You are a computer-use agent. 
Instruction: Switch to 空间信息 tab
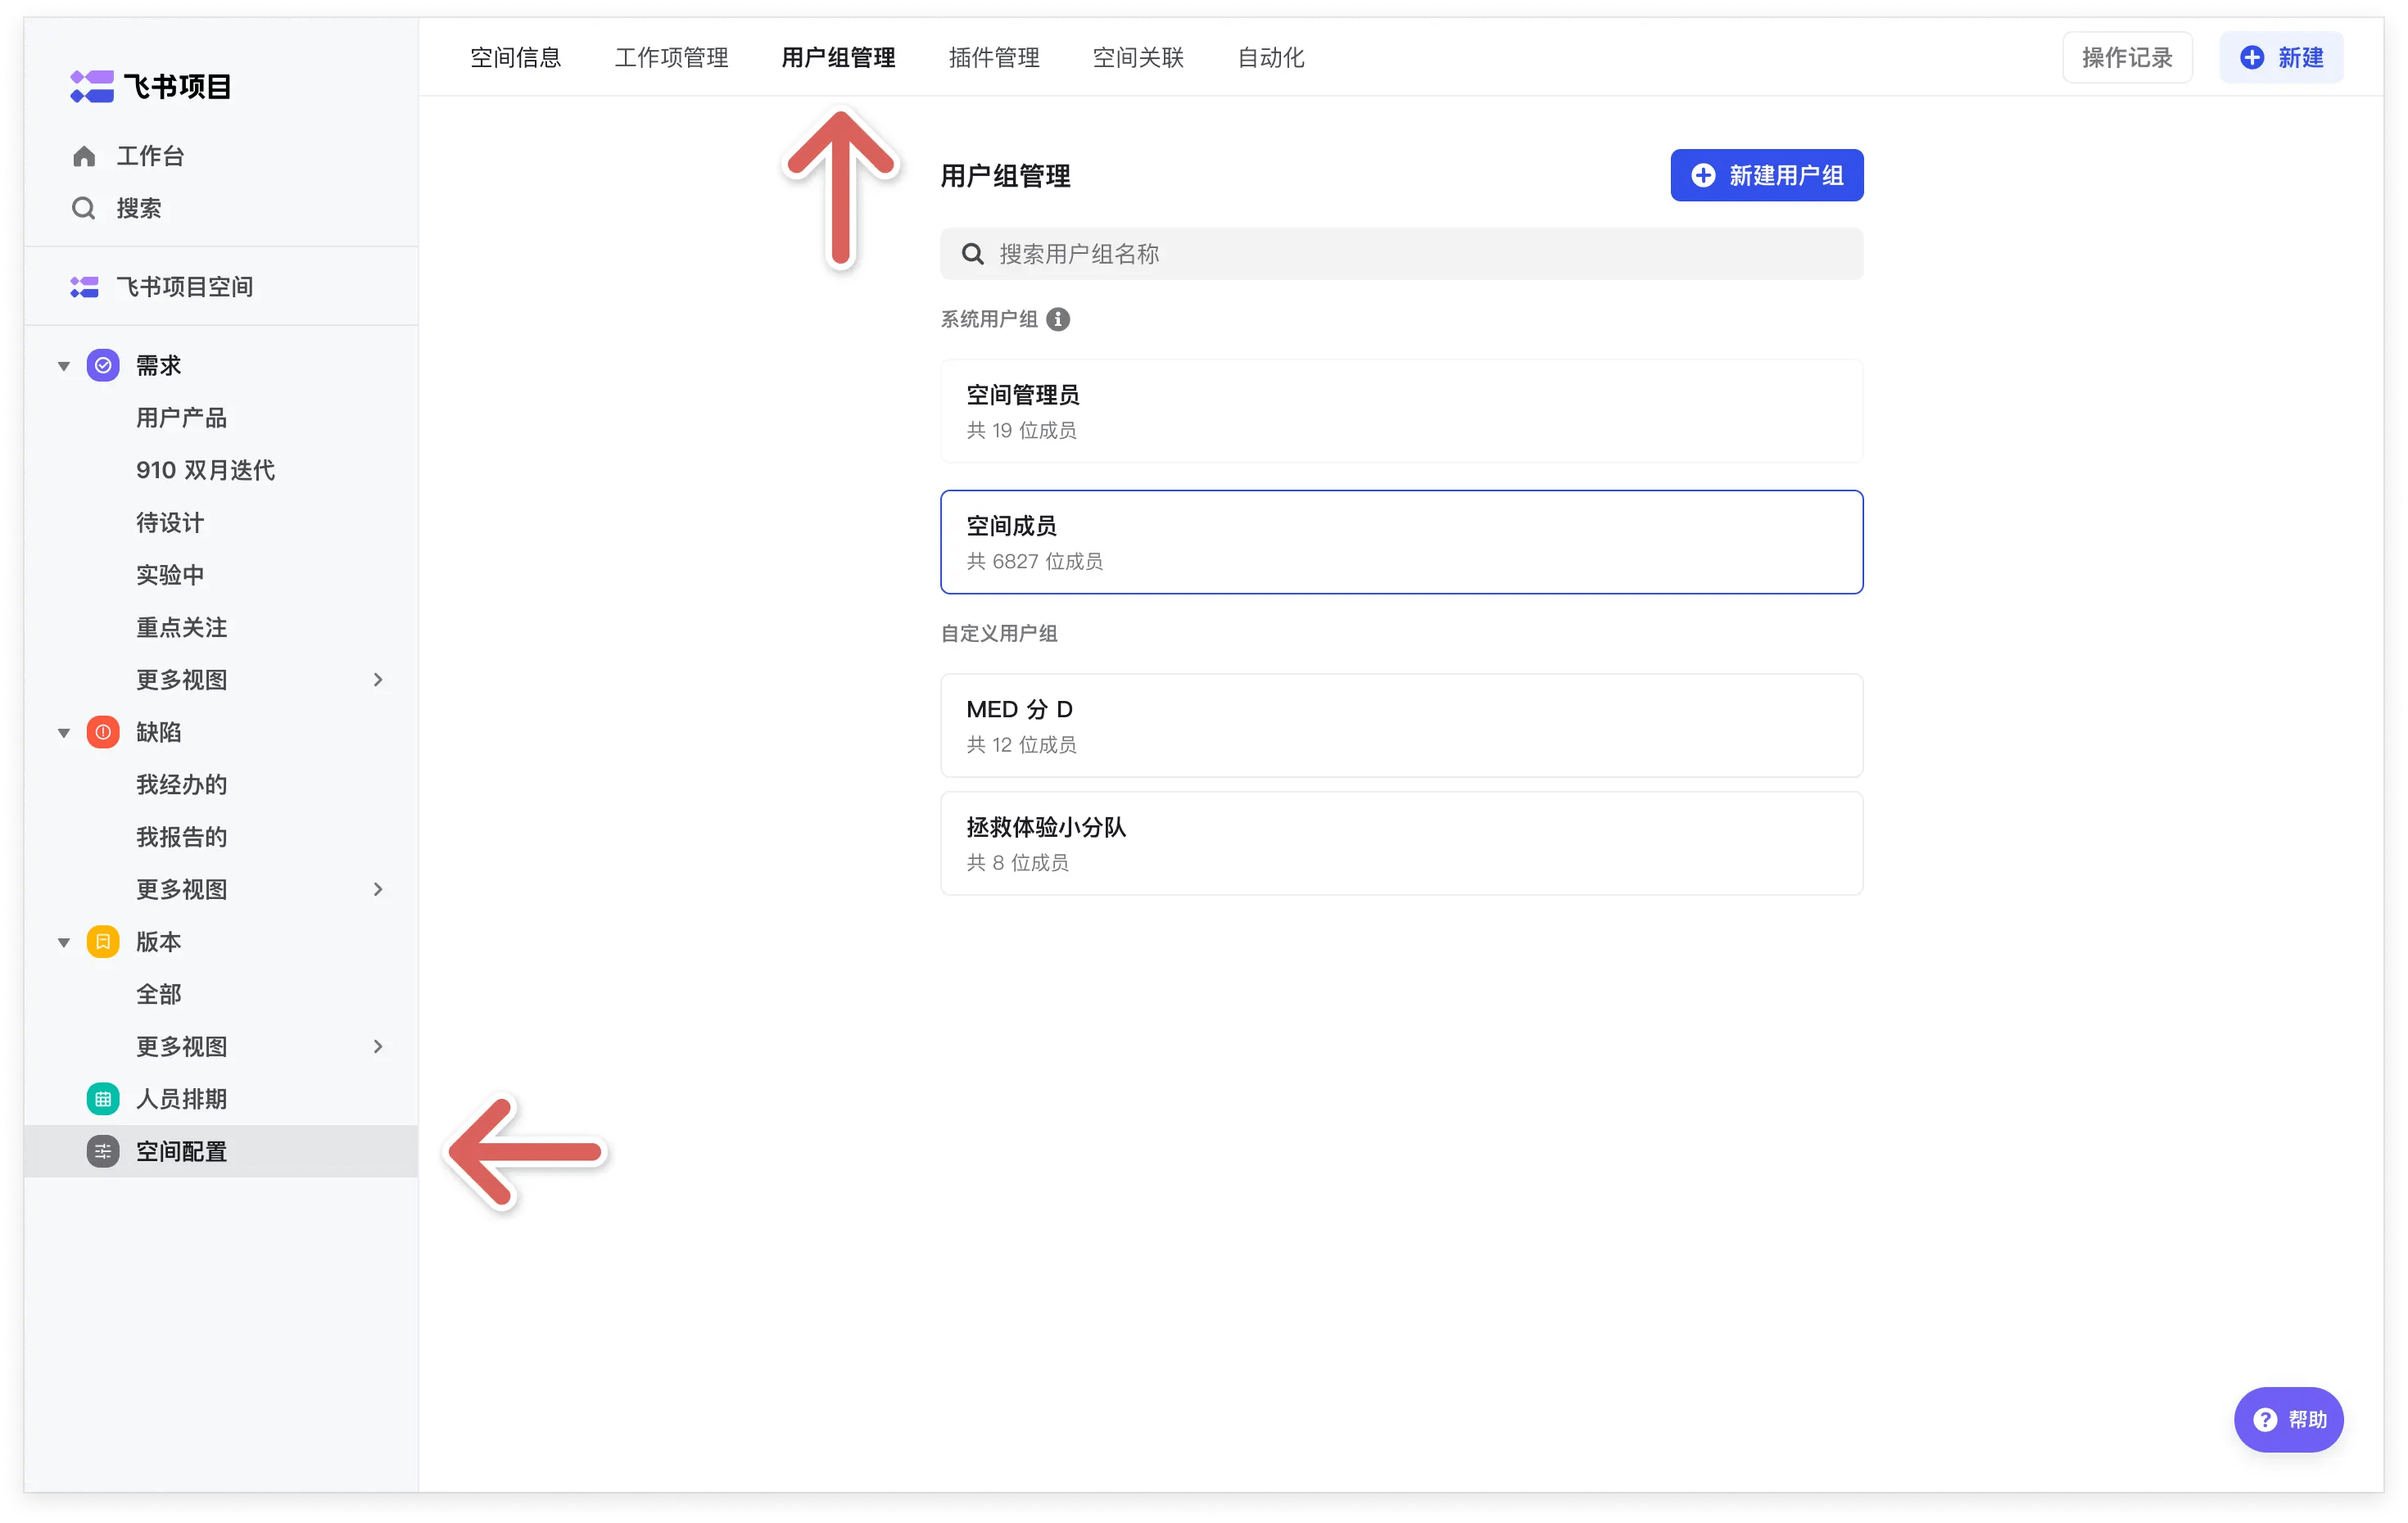pyautogui.click(x=516, y=57)
